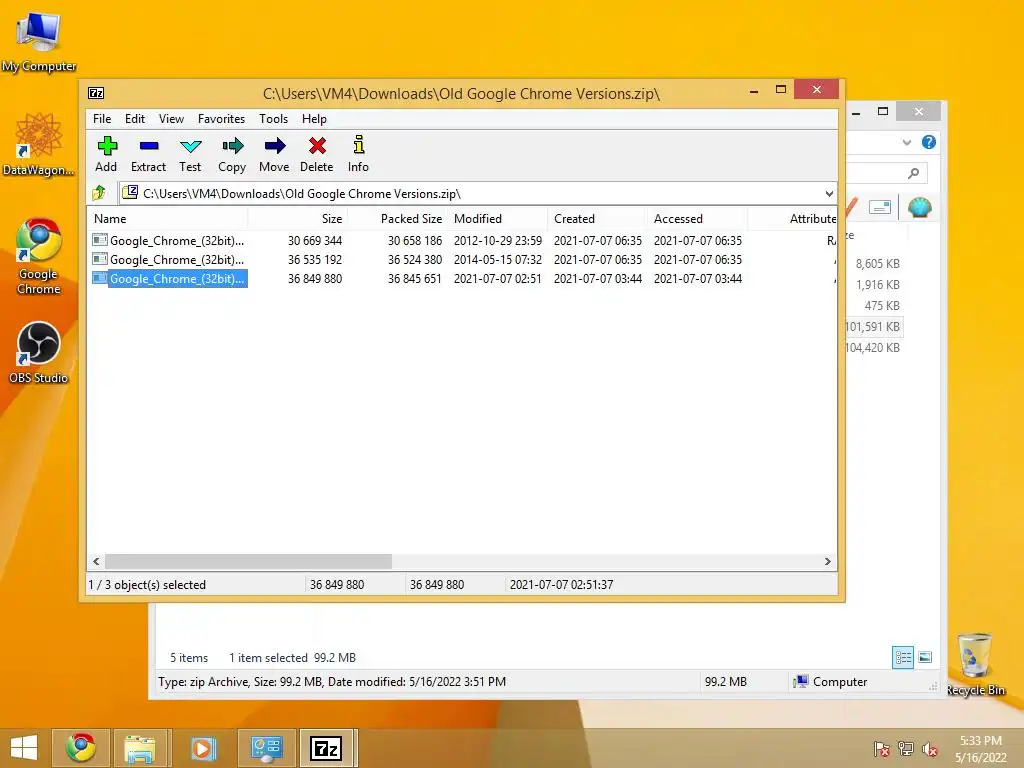This screenshot has width=1024, height=768.
Task: Open the DataWagon desktop shortcut
Action: (x=39, y=145)
